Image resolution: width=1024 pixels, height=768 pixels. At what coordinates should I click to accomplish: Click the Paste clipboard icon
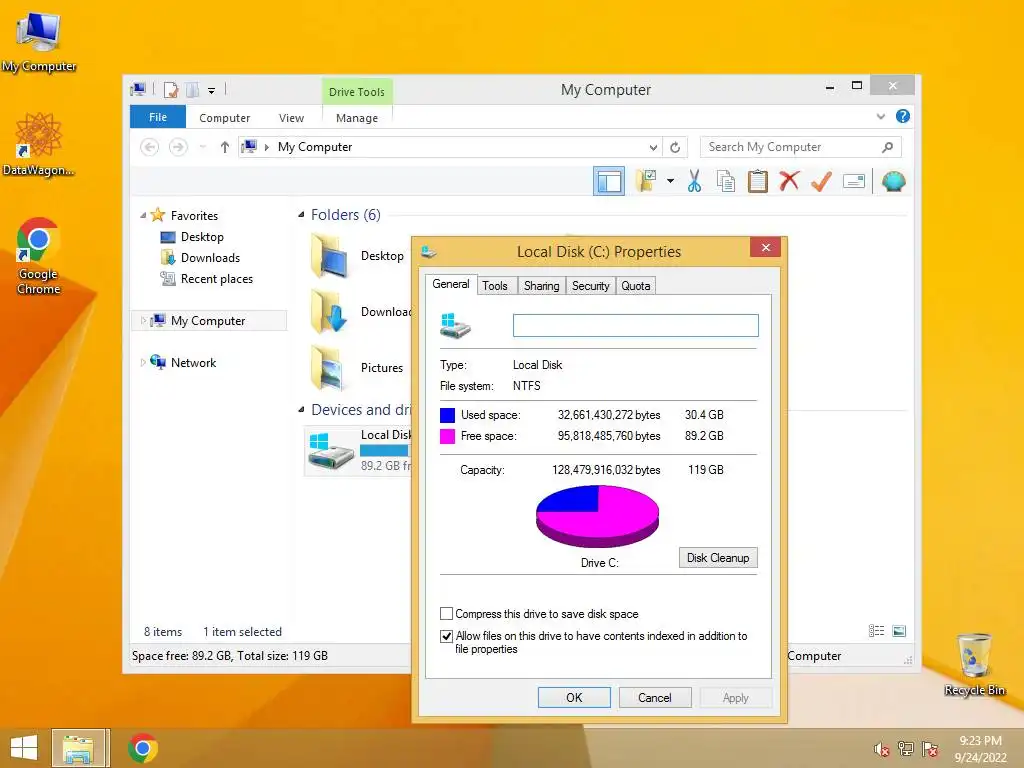pos(758,181)
